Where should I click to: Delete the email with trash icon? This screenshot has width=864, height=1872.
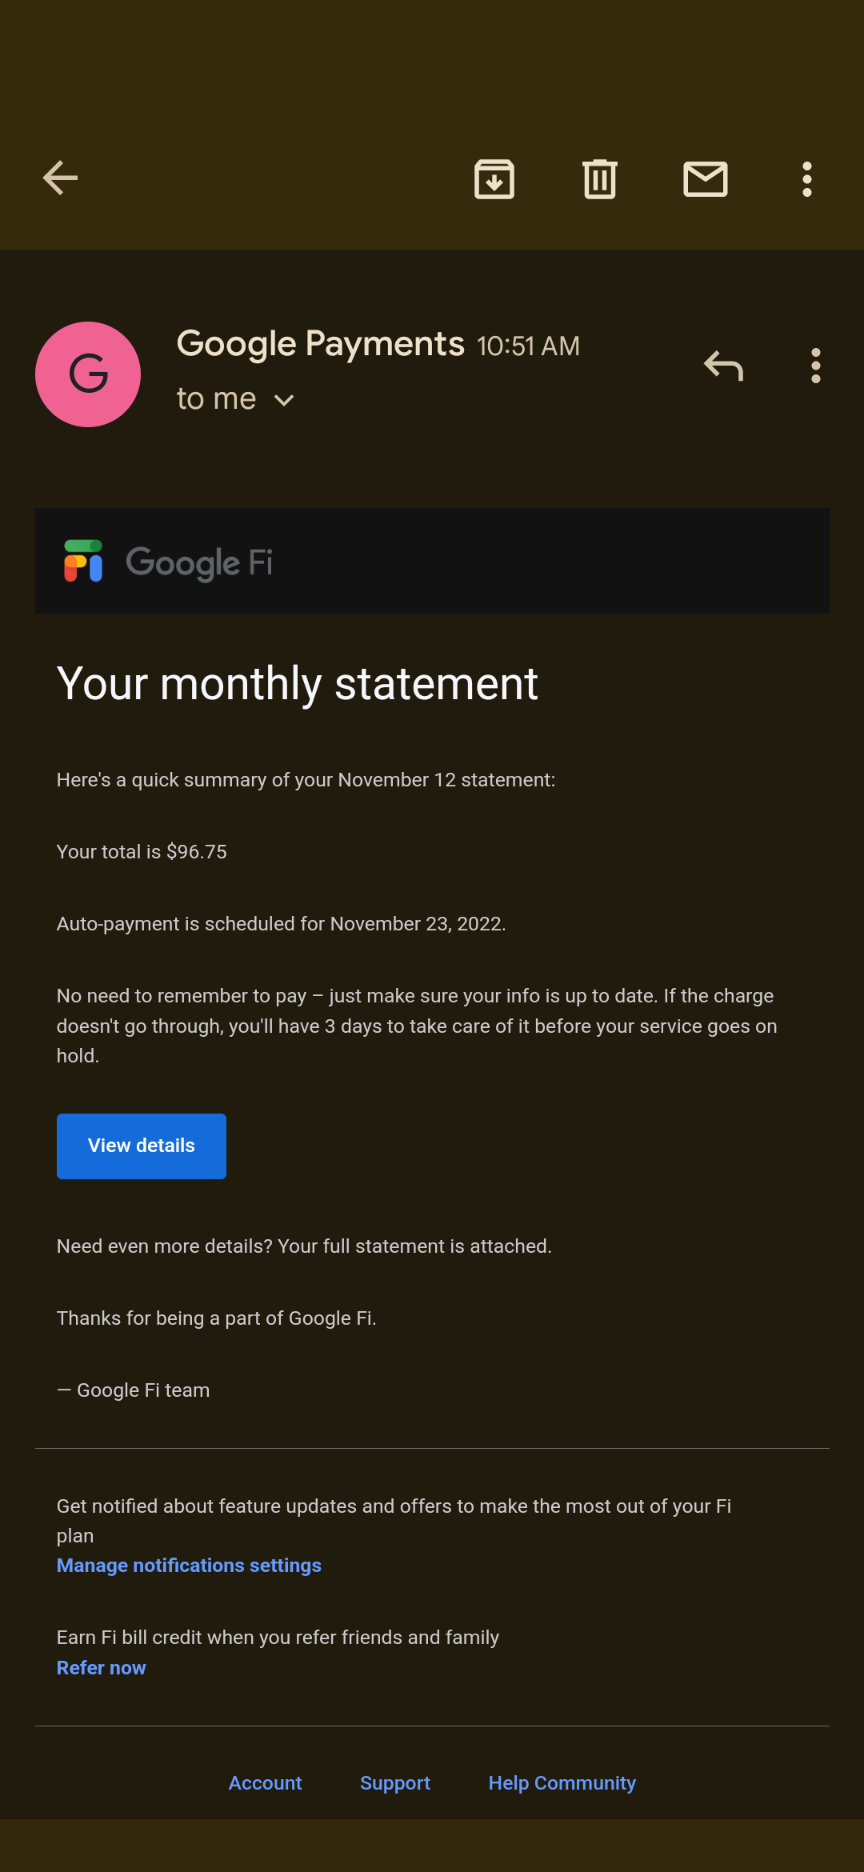600,179
